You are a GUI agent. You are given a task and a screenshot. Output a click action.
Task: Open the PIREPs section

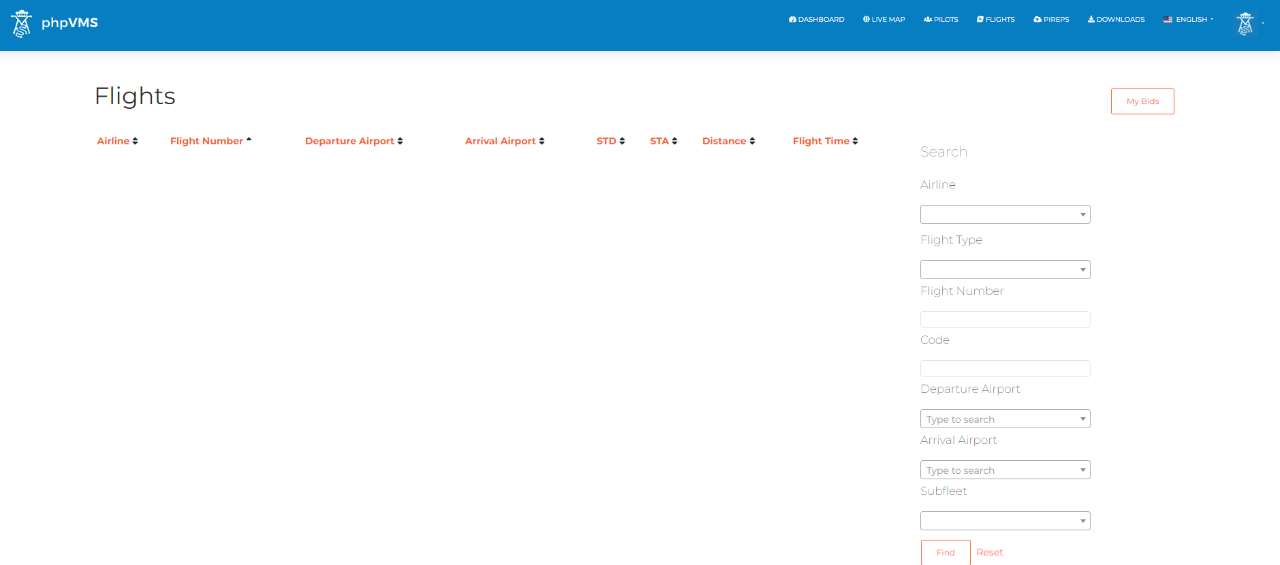click(1051, 19)
